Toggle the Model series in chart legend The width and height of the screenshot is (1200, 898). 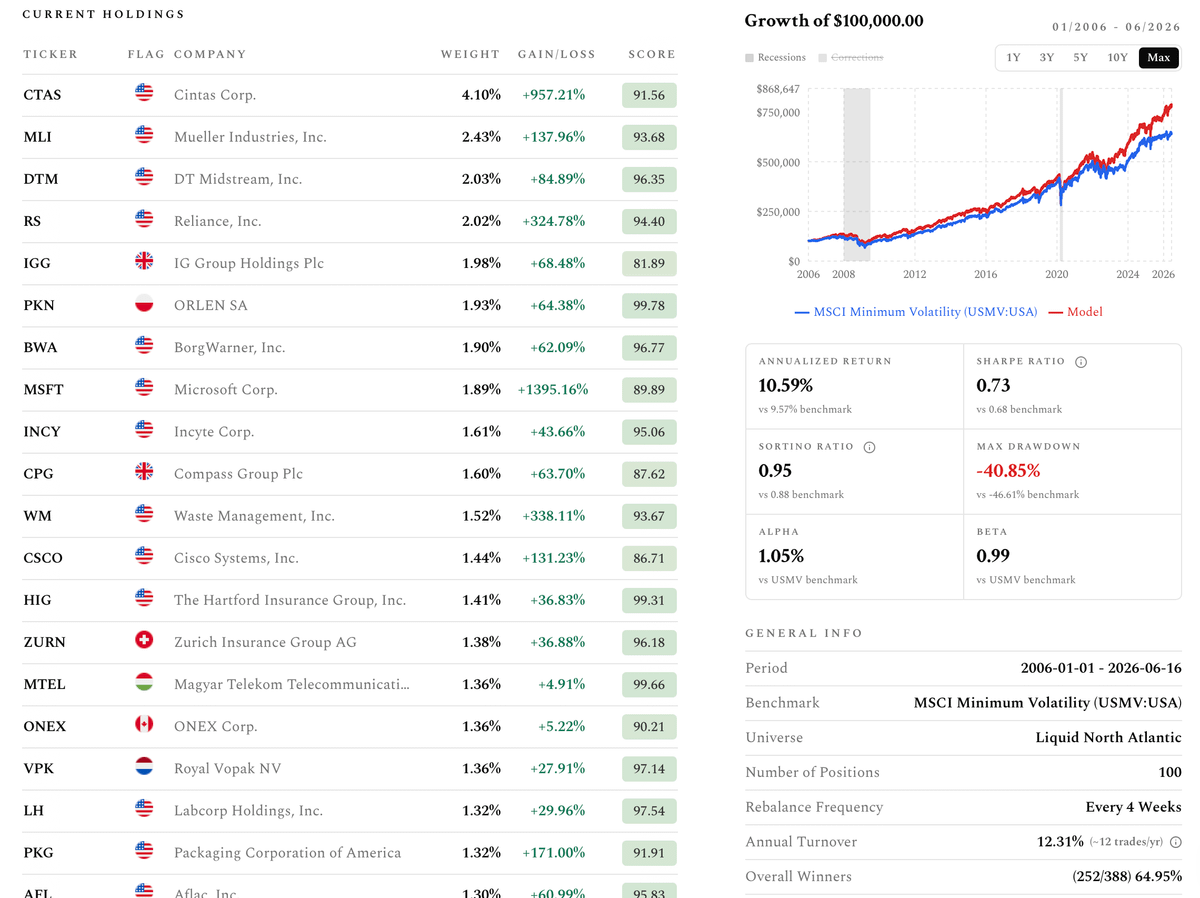tap(1076, 312)
